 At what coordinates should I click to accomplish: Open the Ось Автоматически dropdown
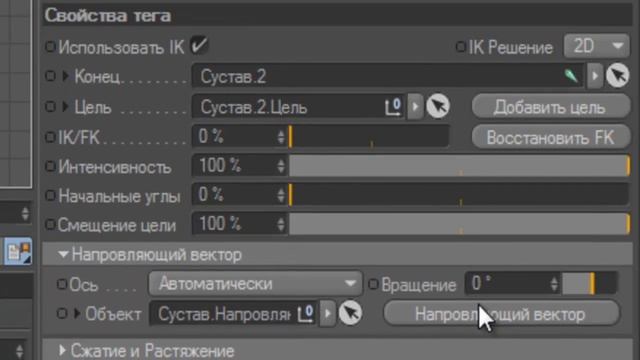pos(255,284)
